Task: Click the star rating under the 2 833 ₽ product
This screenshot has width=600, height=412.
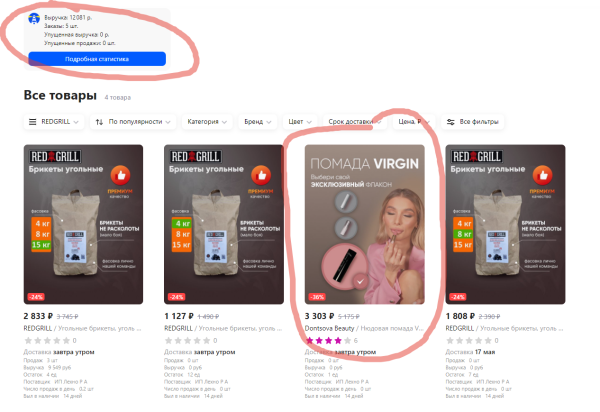Action: 47,340
